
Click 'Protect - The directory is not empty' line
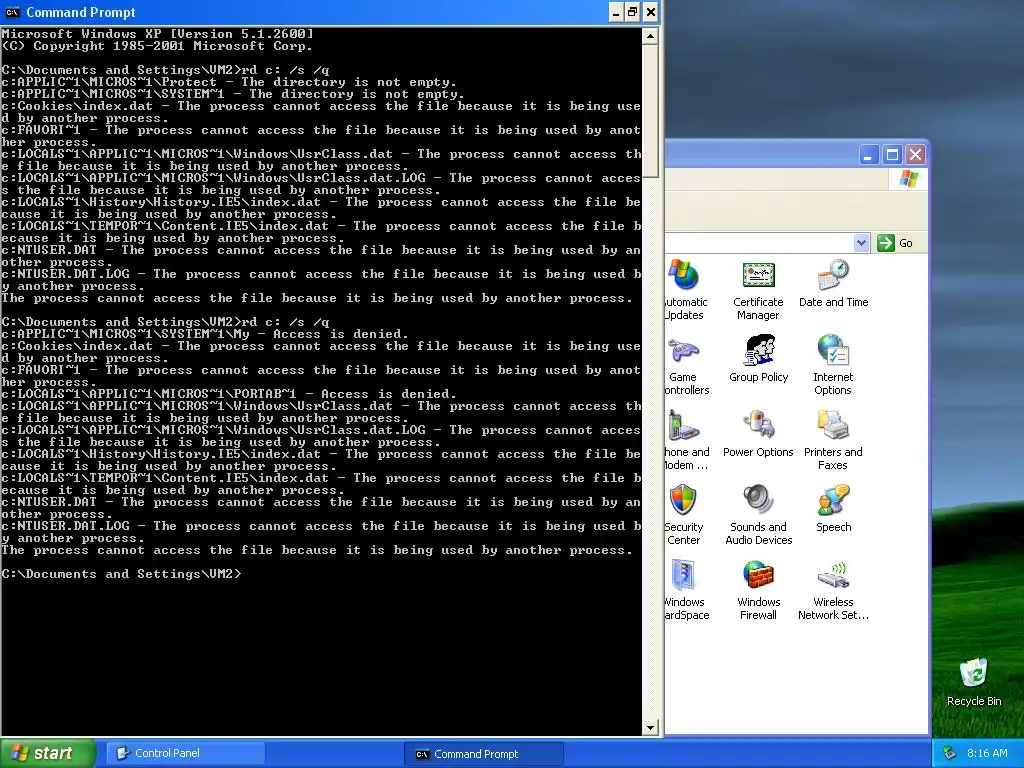pyautogui.click(x=229, y=82)
